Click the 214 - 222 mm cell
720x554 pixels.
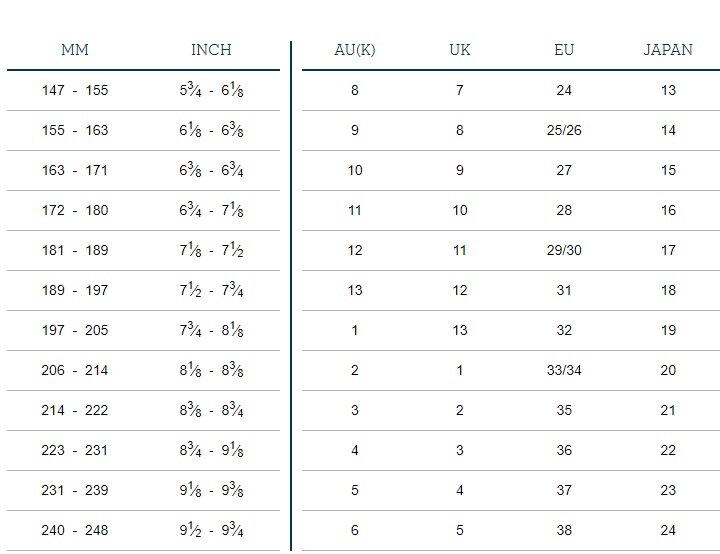coord(75,410)
